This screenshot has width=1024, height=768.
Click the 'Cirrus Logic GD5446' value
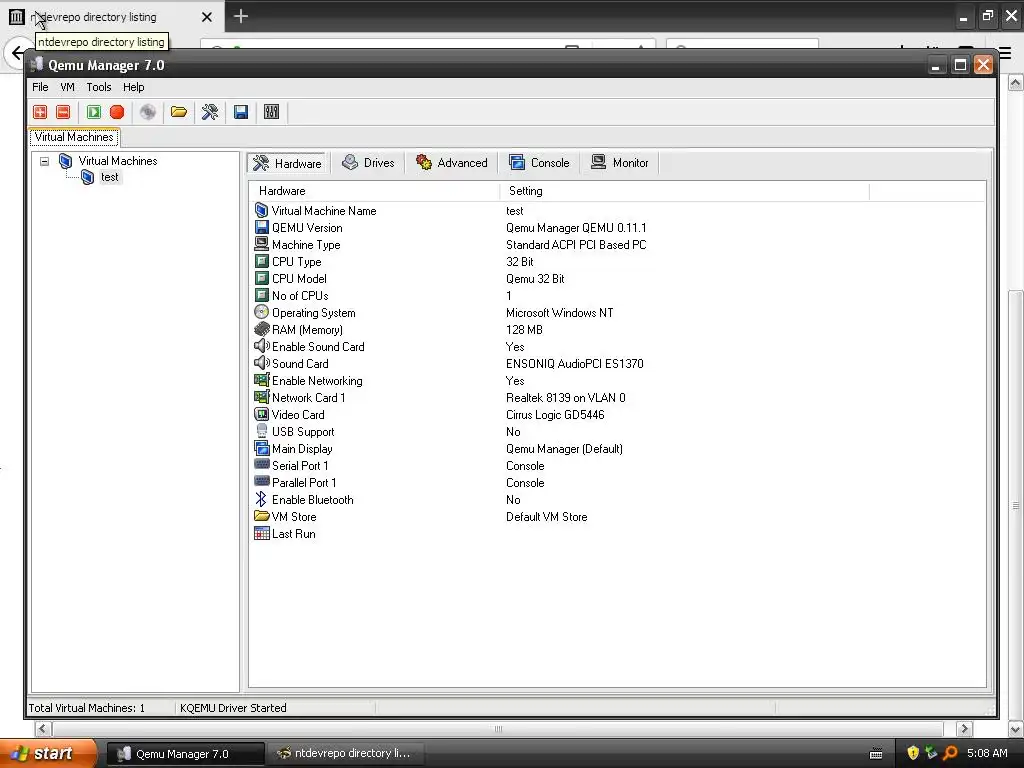point(555,415)
